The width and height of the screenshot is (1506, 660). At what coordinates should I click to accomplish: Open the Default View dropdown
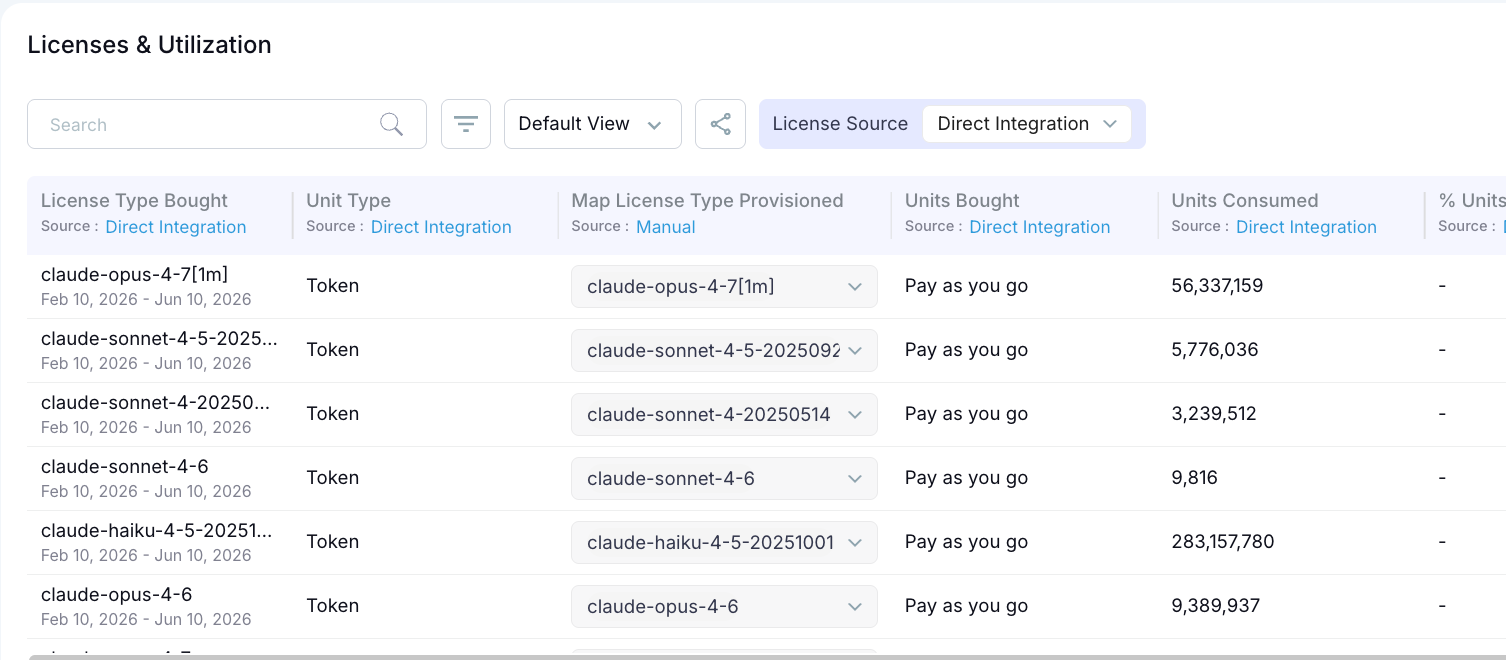tap(593, 124)
